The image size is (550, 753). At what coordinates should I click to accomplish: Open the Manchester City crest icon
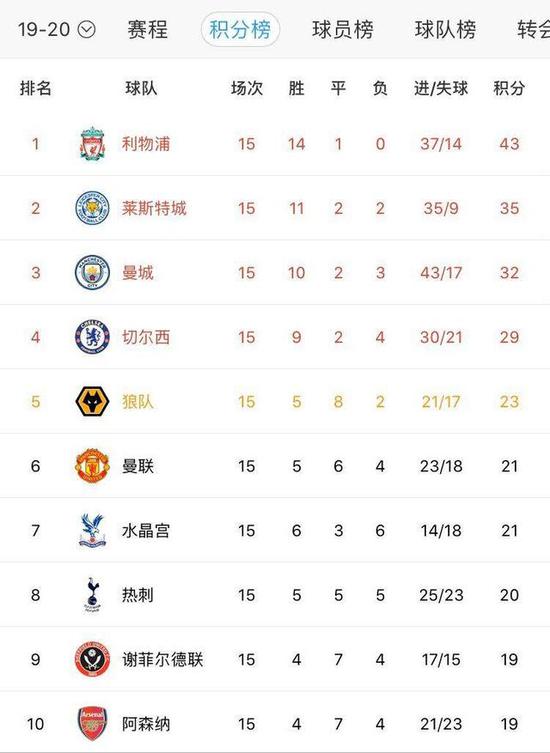click(92, 272)
